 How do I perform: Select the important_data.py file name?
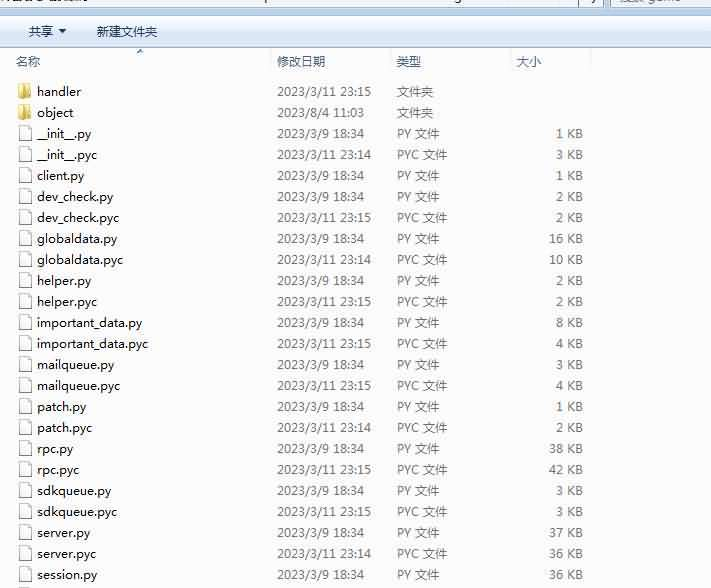(89, 323)
